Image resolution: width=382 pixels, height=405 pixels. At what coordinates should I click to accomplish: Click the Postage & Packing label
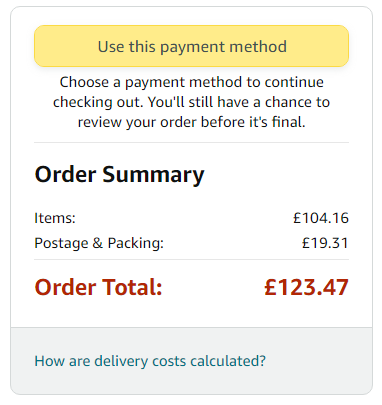pos(99,243)
